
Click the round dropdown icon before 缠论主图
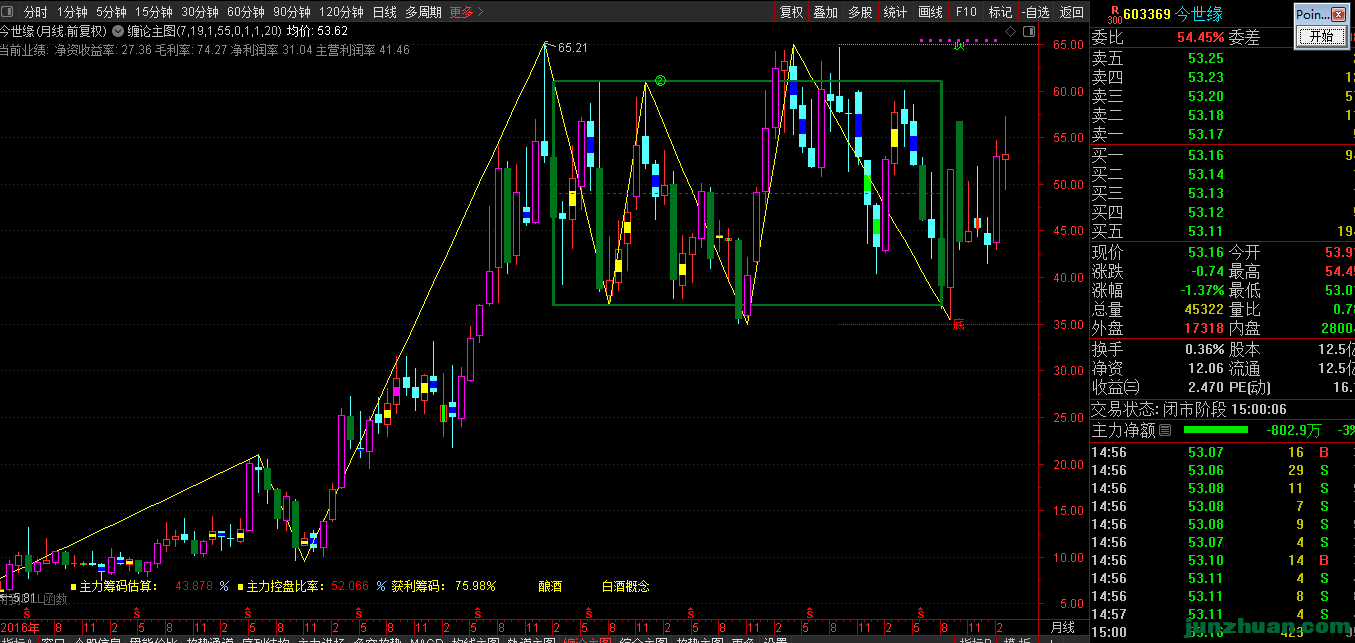pos(119,31)
